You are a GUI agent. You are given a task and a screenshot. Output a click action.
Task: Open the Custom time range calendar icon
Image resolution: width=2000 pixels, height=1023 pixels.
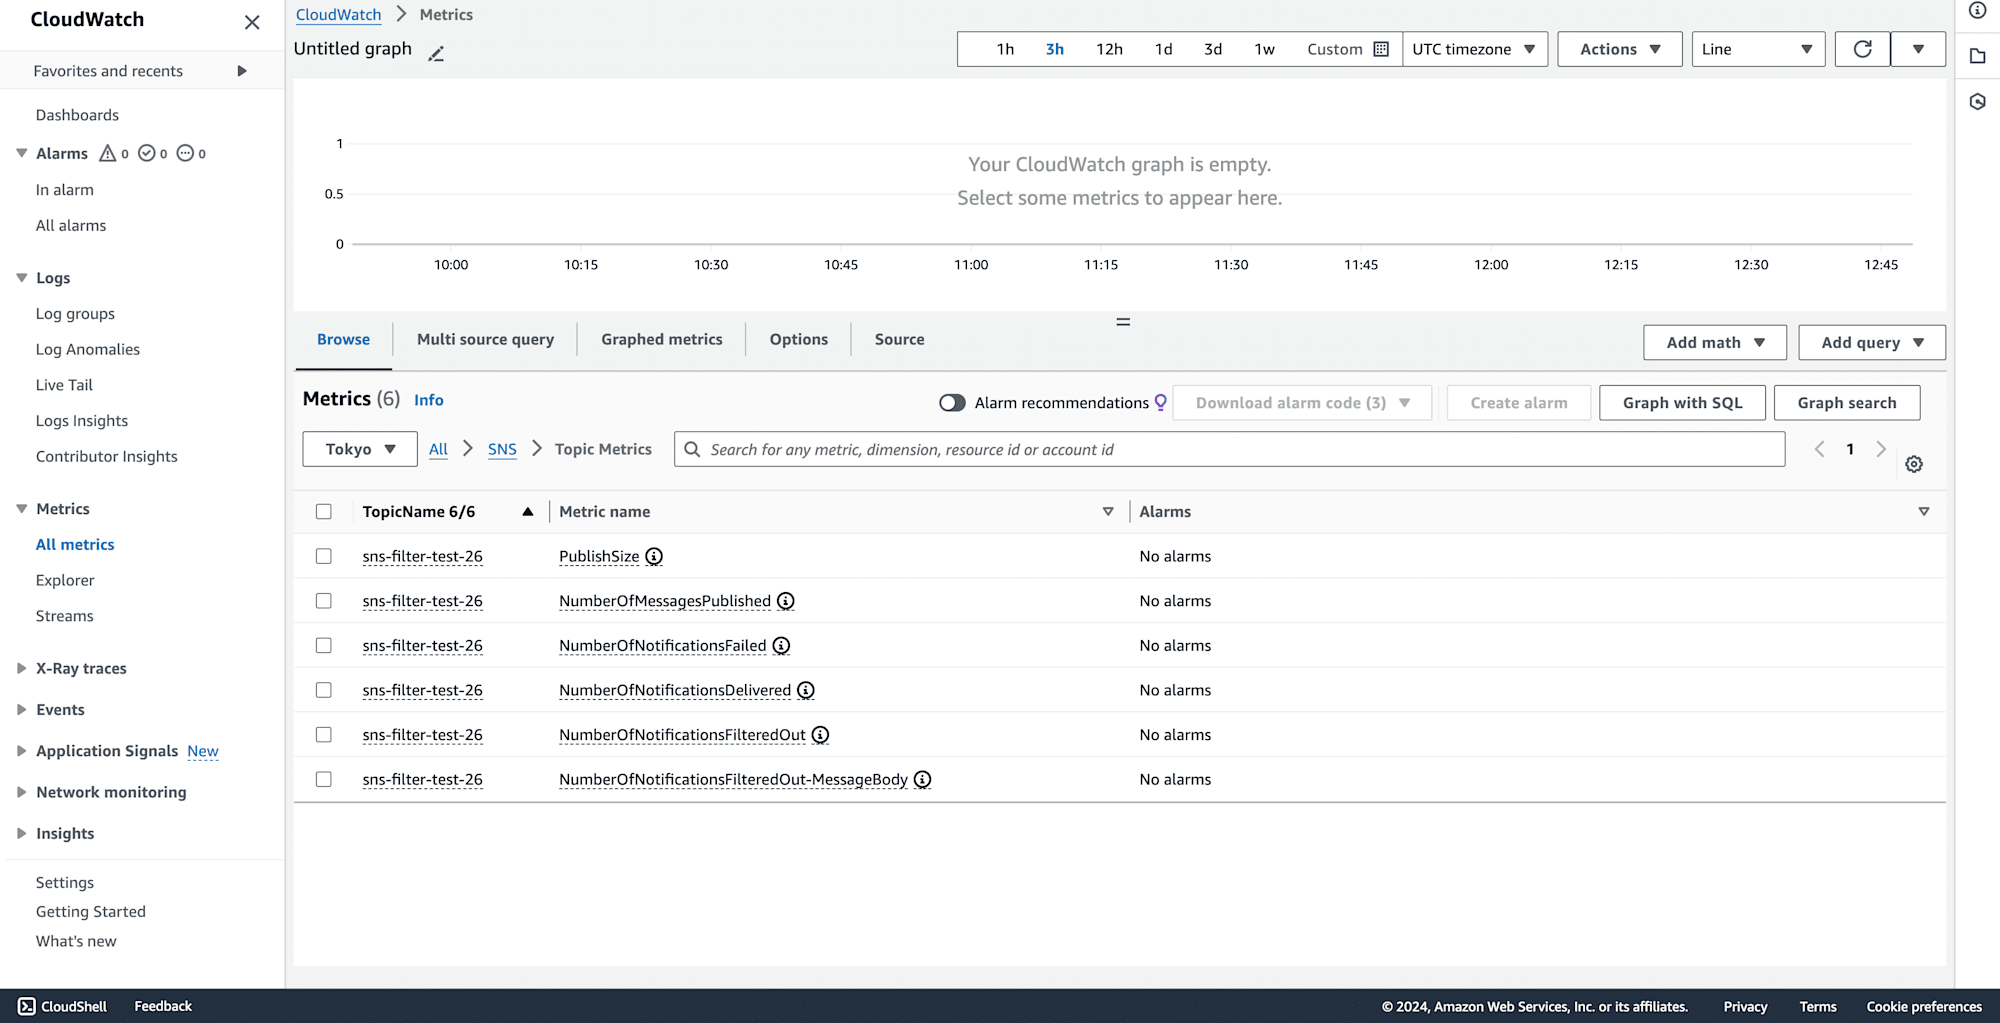pyautogui.click(x=1381, y=49)
